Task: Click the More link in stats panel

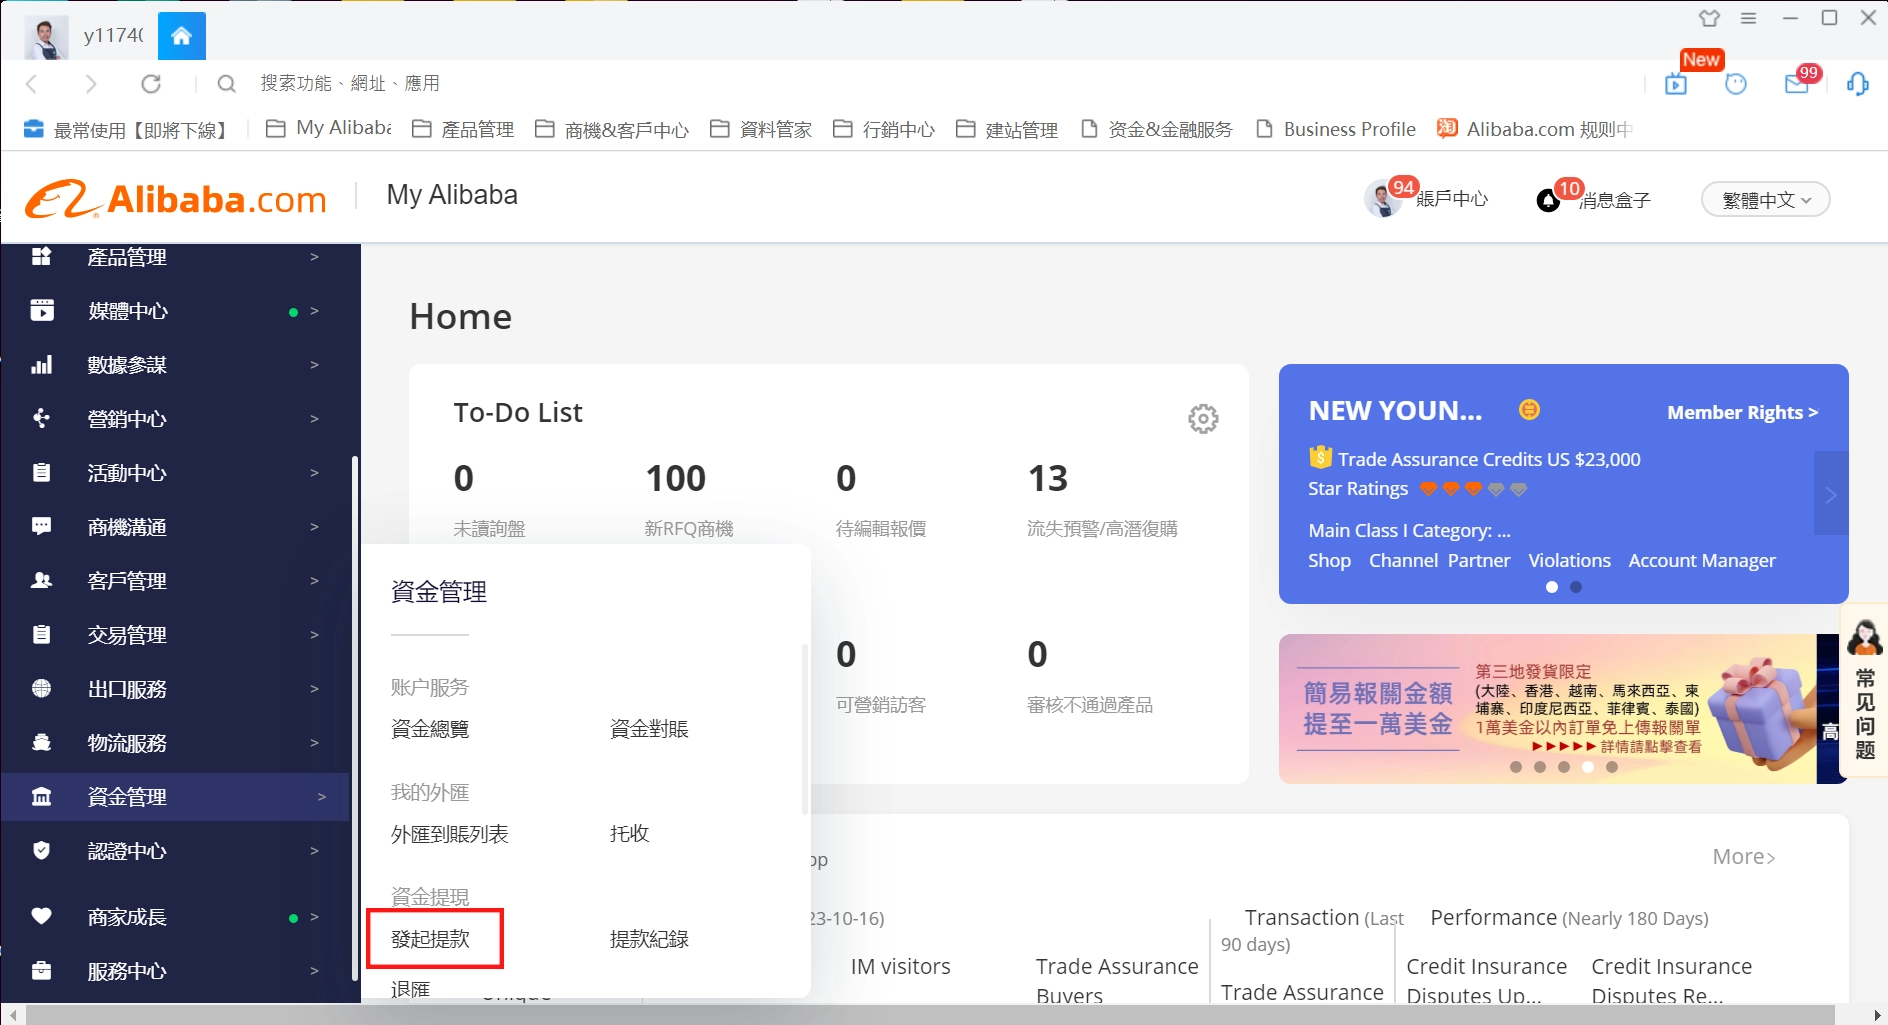Action: [1743, 857]
